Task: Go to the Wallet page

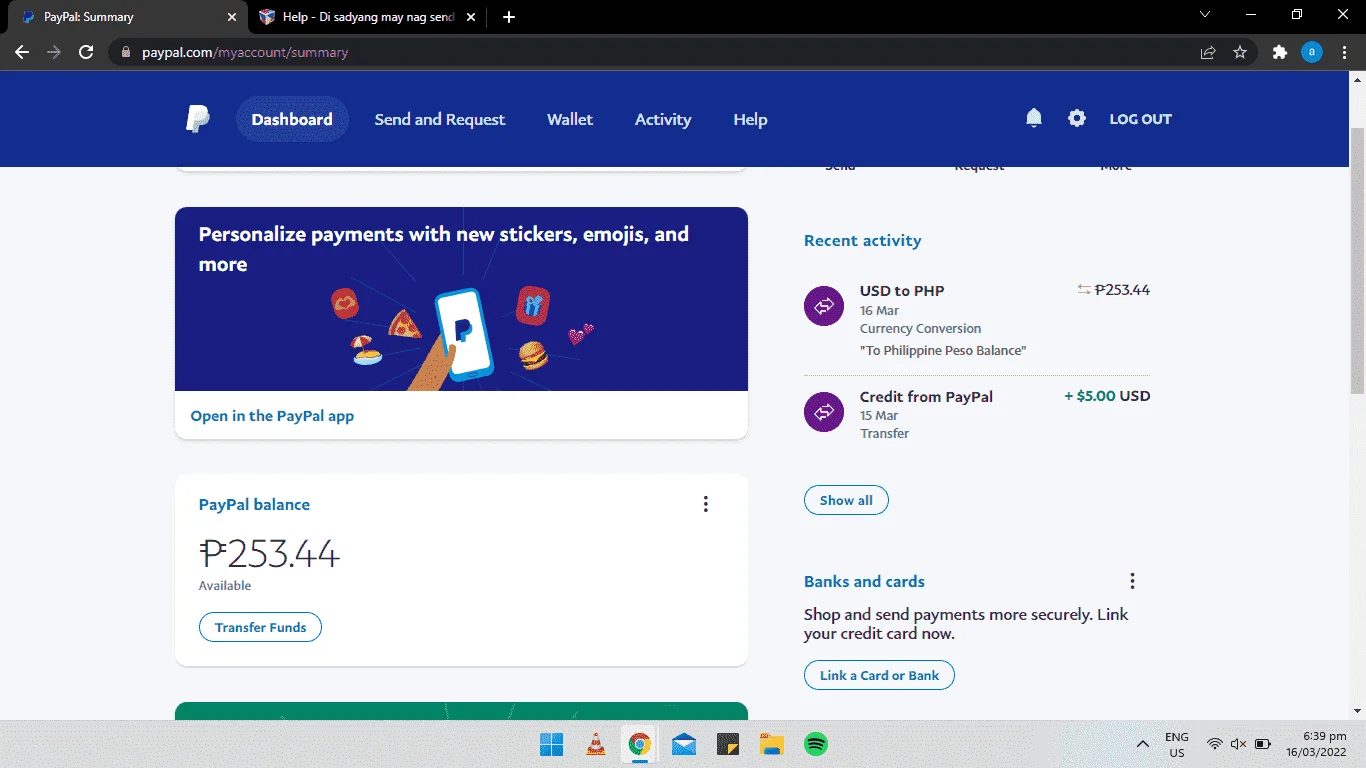Action: [x=570, y=119]
